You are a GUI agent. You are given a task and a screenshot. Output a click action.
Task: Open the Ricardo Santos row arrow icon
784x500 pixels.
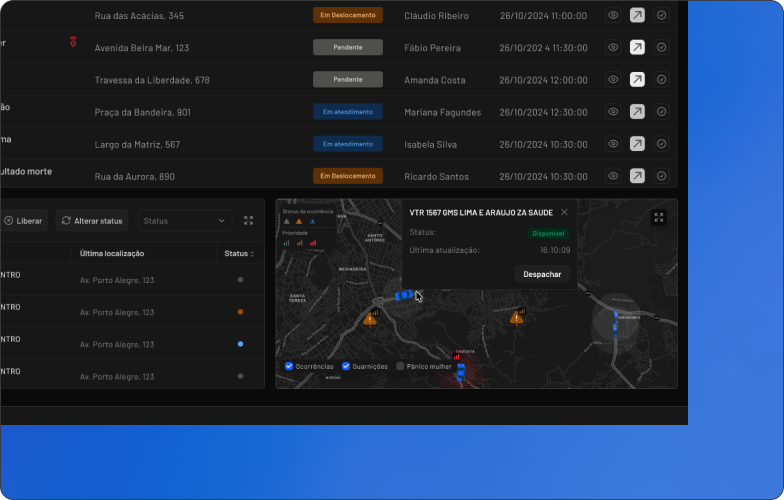click(637, 176)
